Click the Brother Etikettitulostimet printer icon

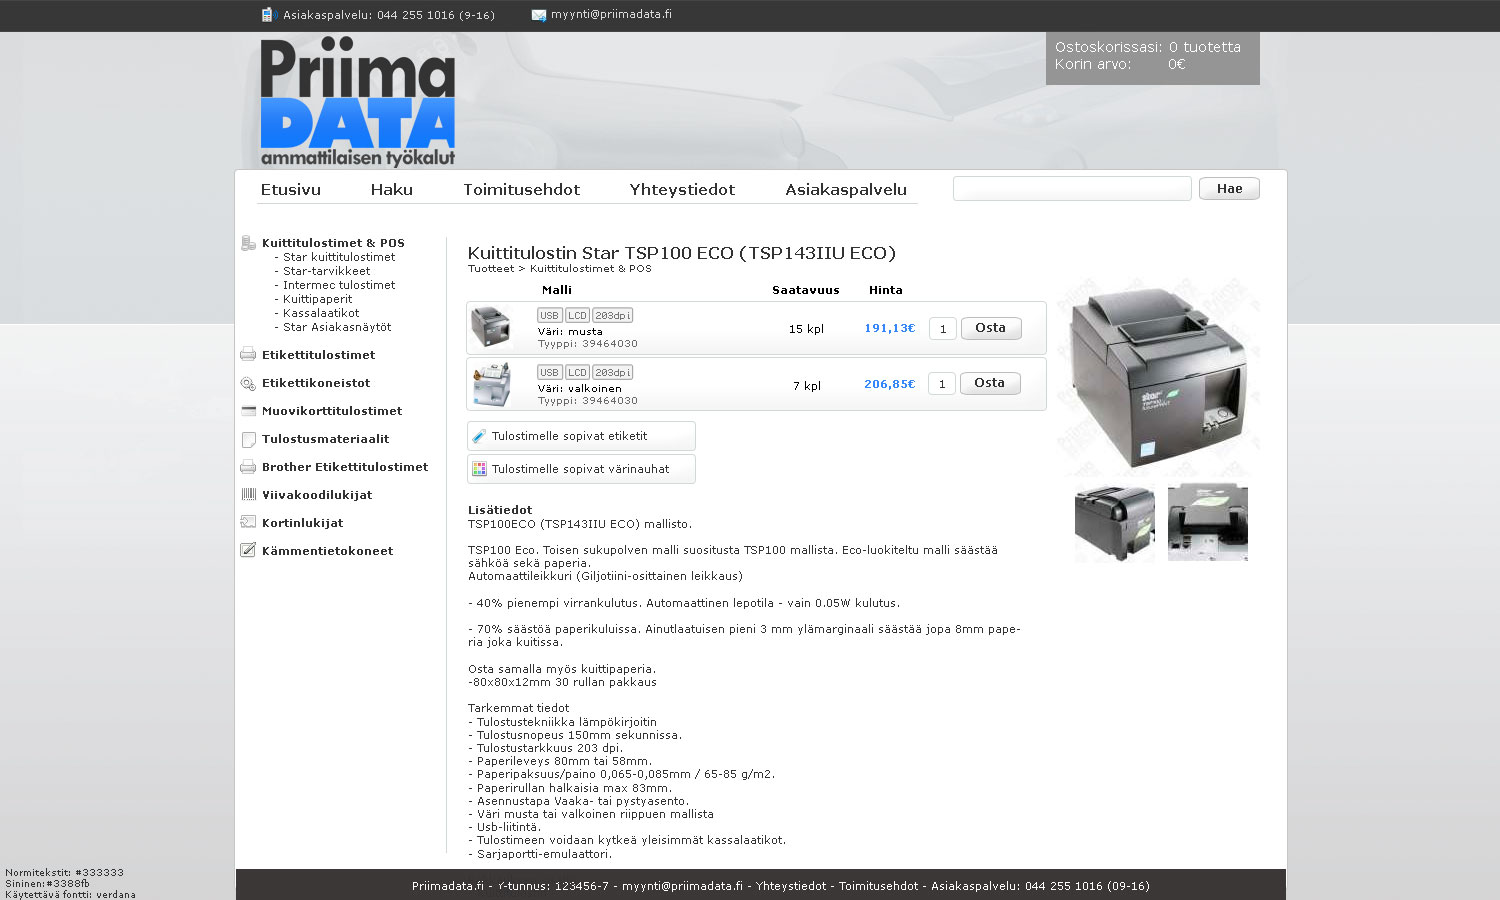point(248,467)
